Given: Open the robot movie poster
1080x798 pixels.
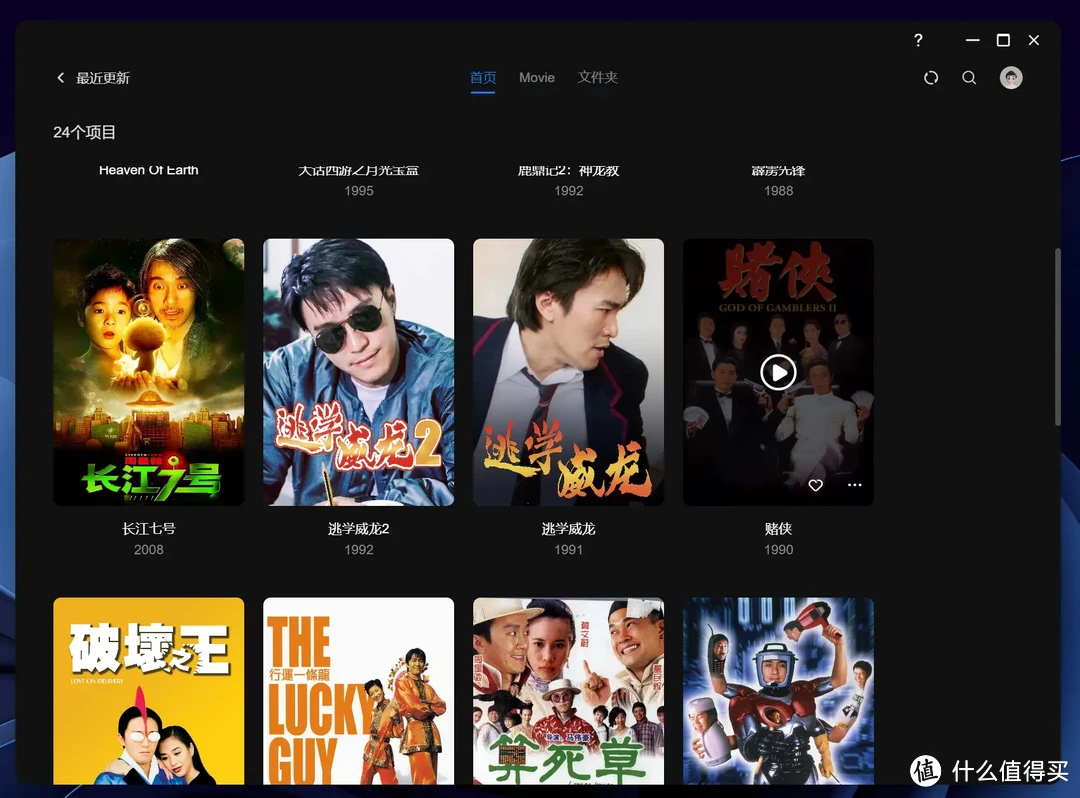Looking at the screenshot, I should point(778,691).
